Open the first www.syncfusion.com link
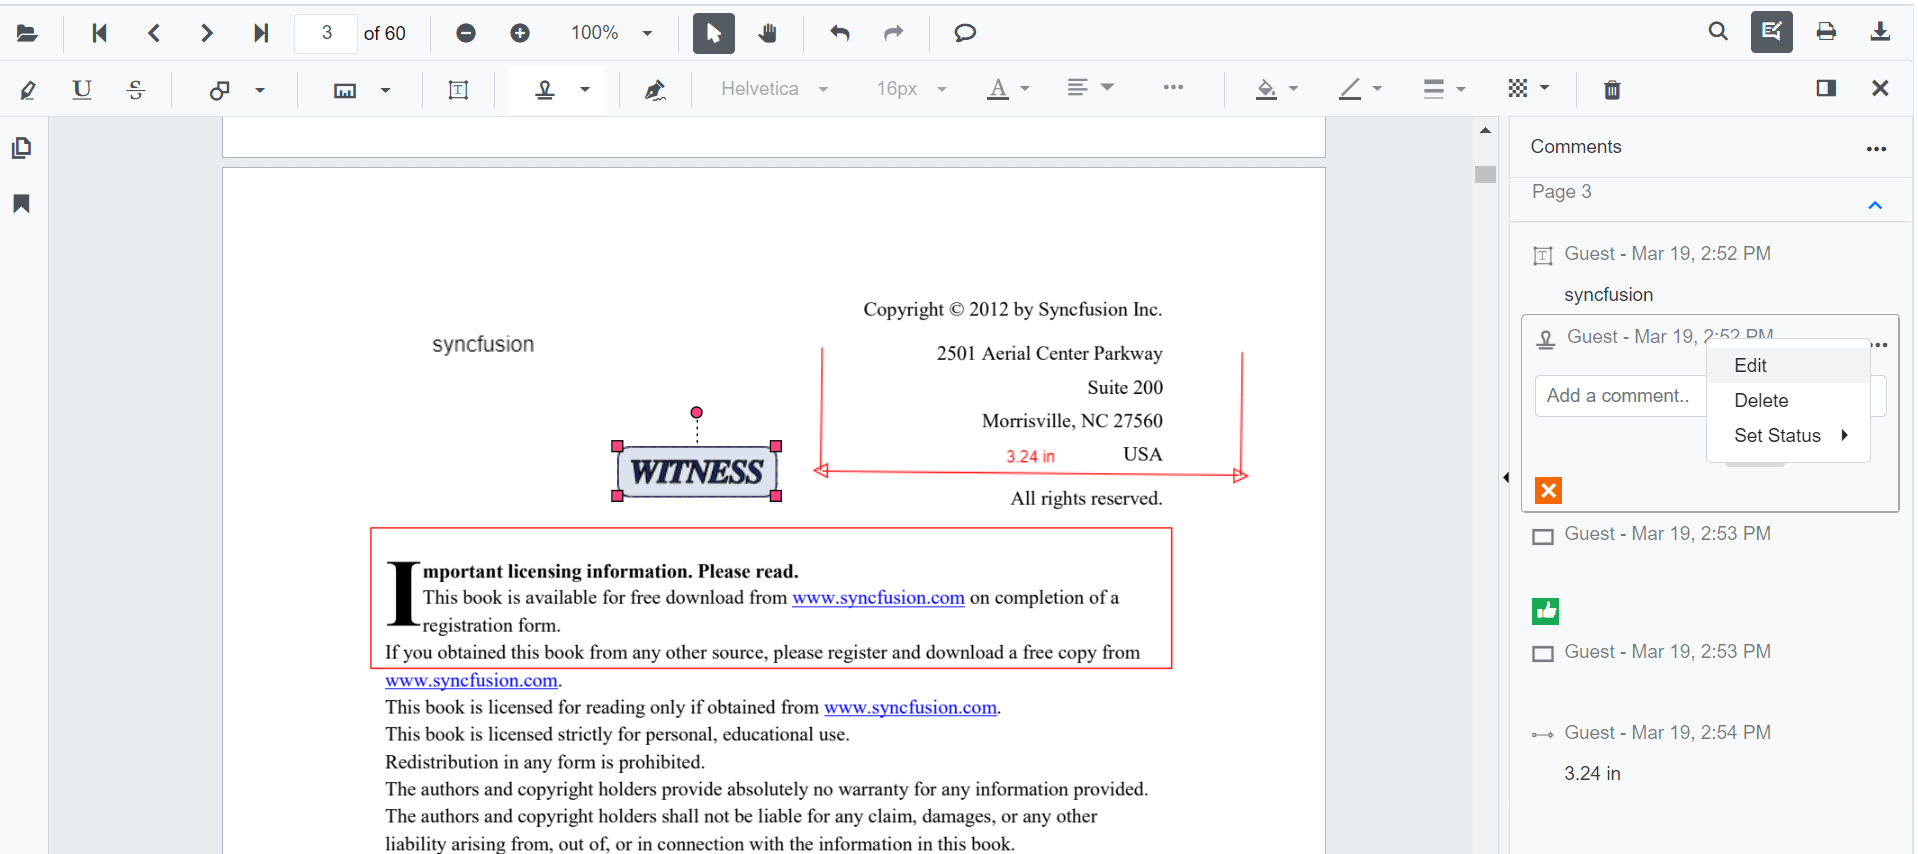The image size is (1918, 854). (878, 598)
